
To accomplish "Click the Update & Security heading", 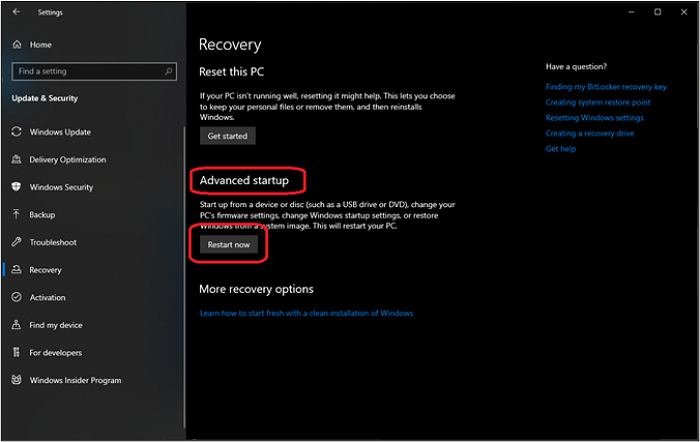I will coord(45,98).
